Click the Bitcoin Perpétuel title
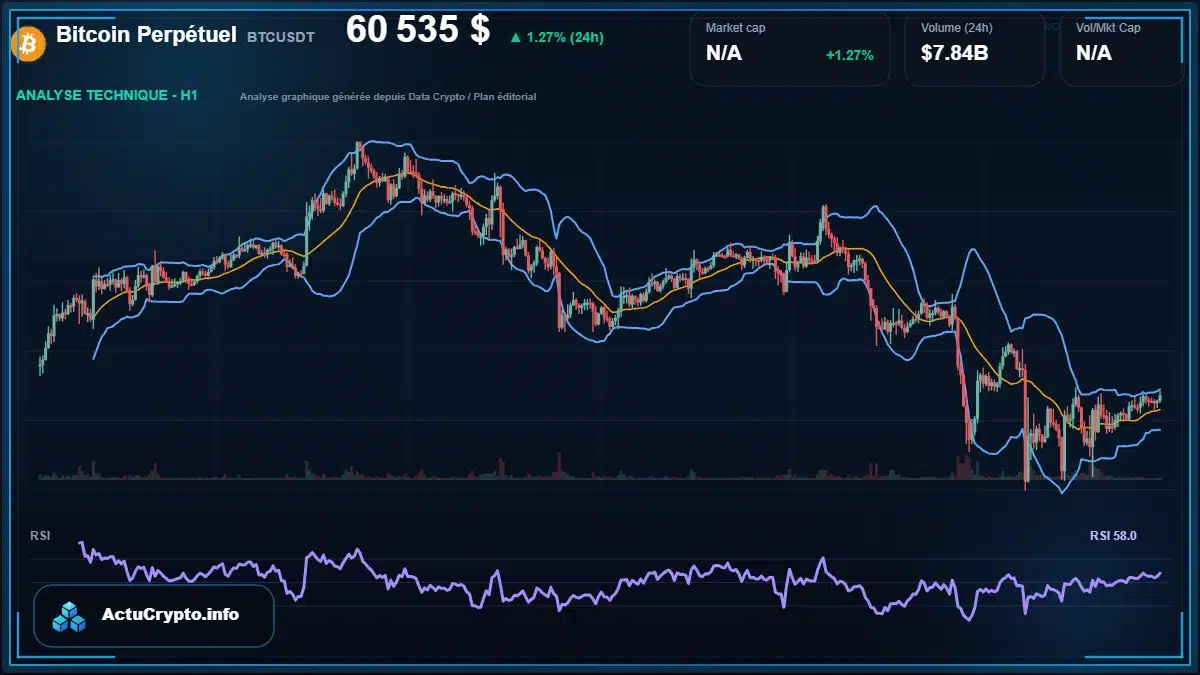The height and width of the screenshot is (675, 1200). pos(146,35)
